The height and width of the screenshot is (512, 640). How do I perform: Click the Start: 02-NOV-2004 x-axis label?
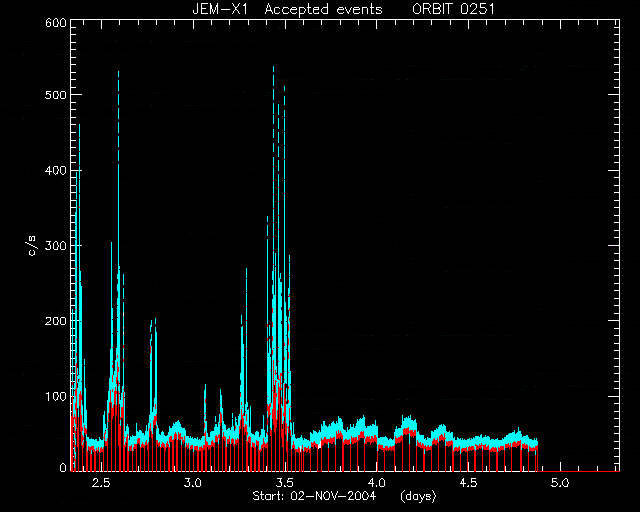pyautogui.click(x=314, y=496)
